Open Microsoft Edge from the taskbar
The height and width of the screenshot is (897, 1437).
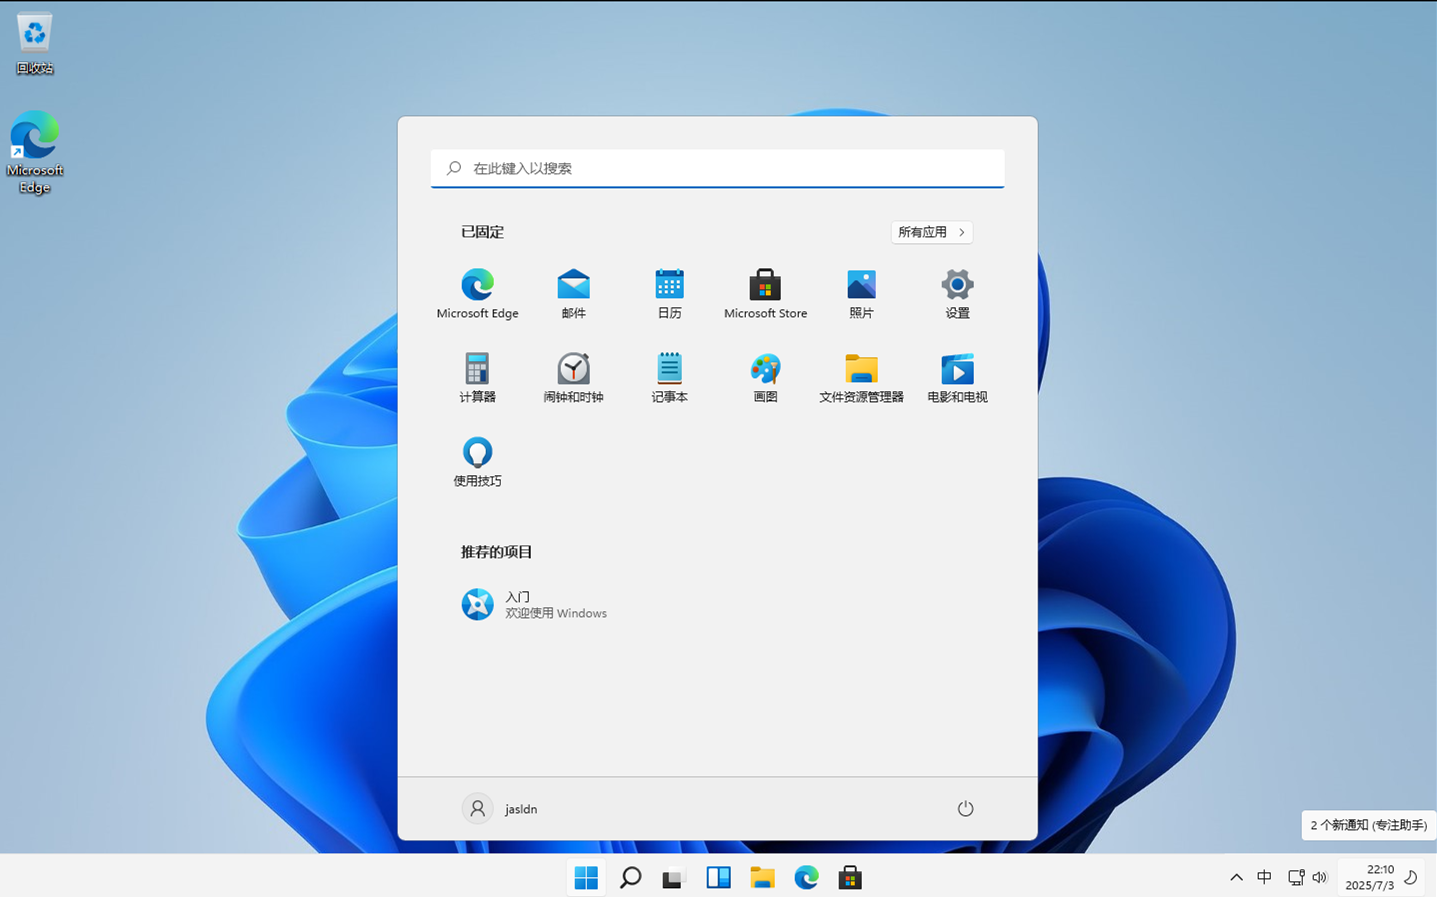point(806,877)
